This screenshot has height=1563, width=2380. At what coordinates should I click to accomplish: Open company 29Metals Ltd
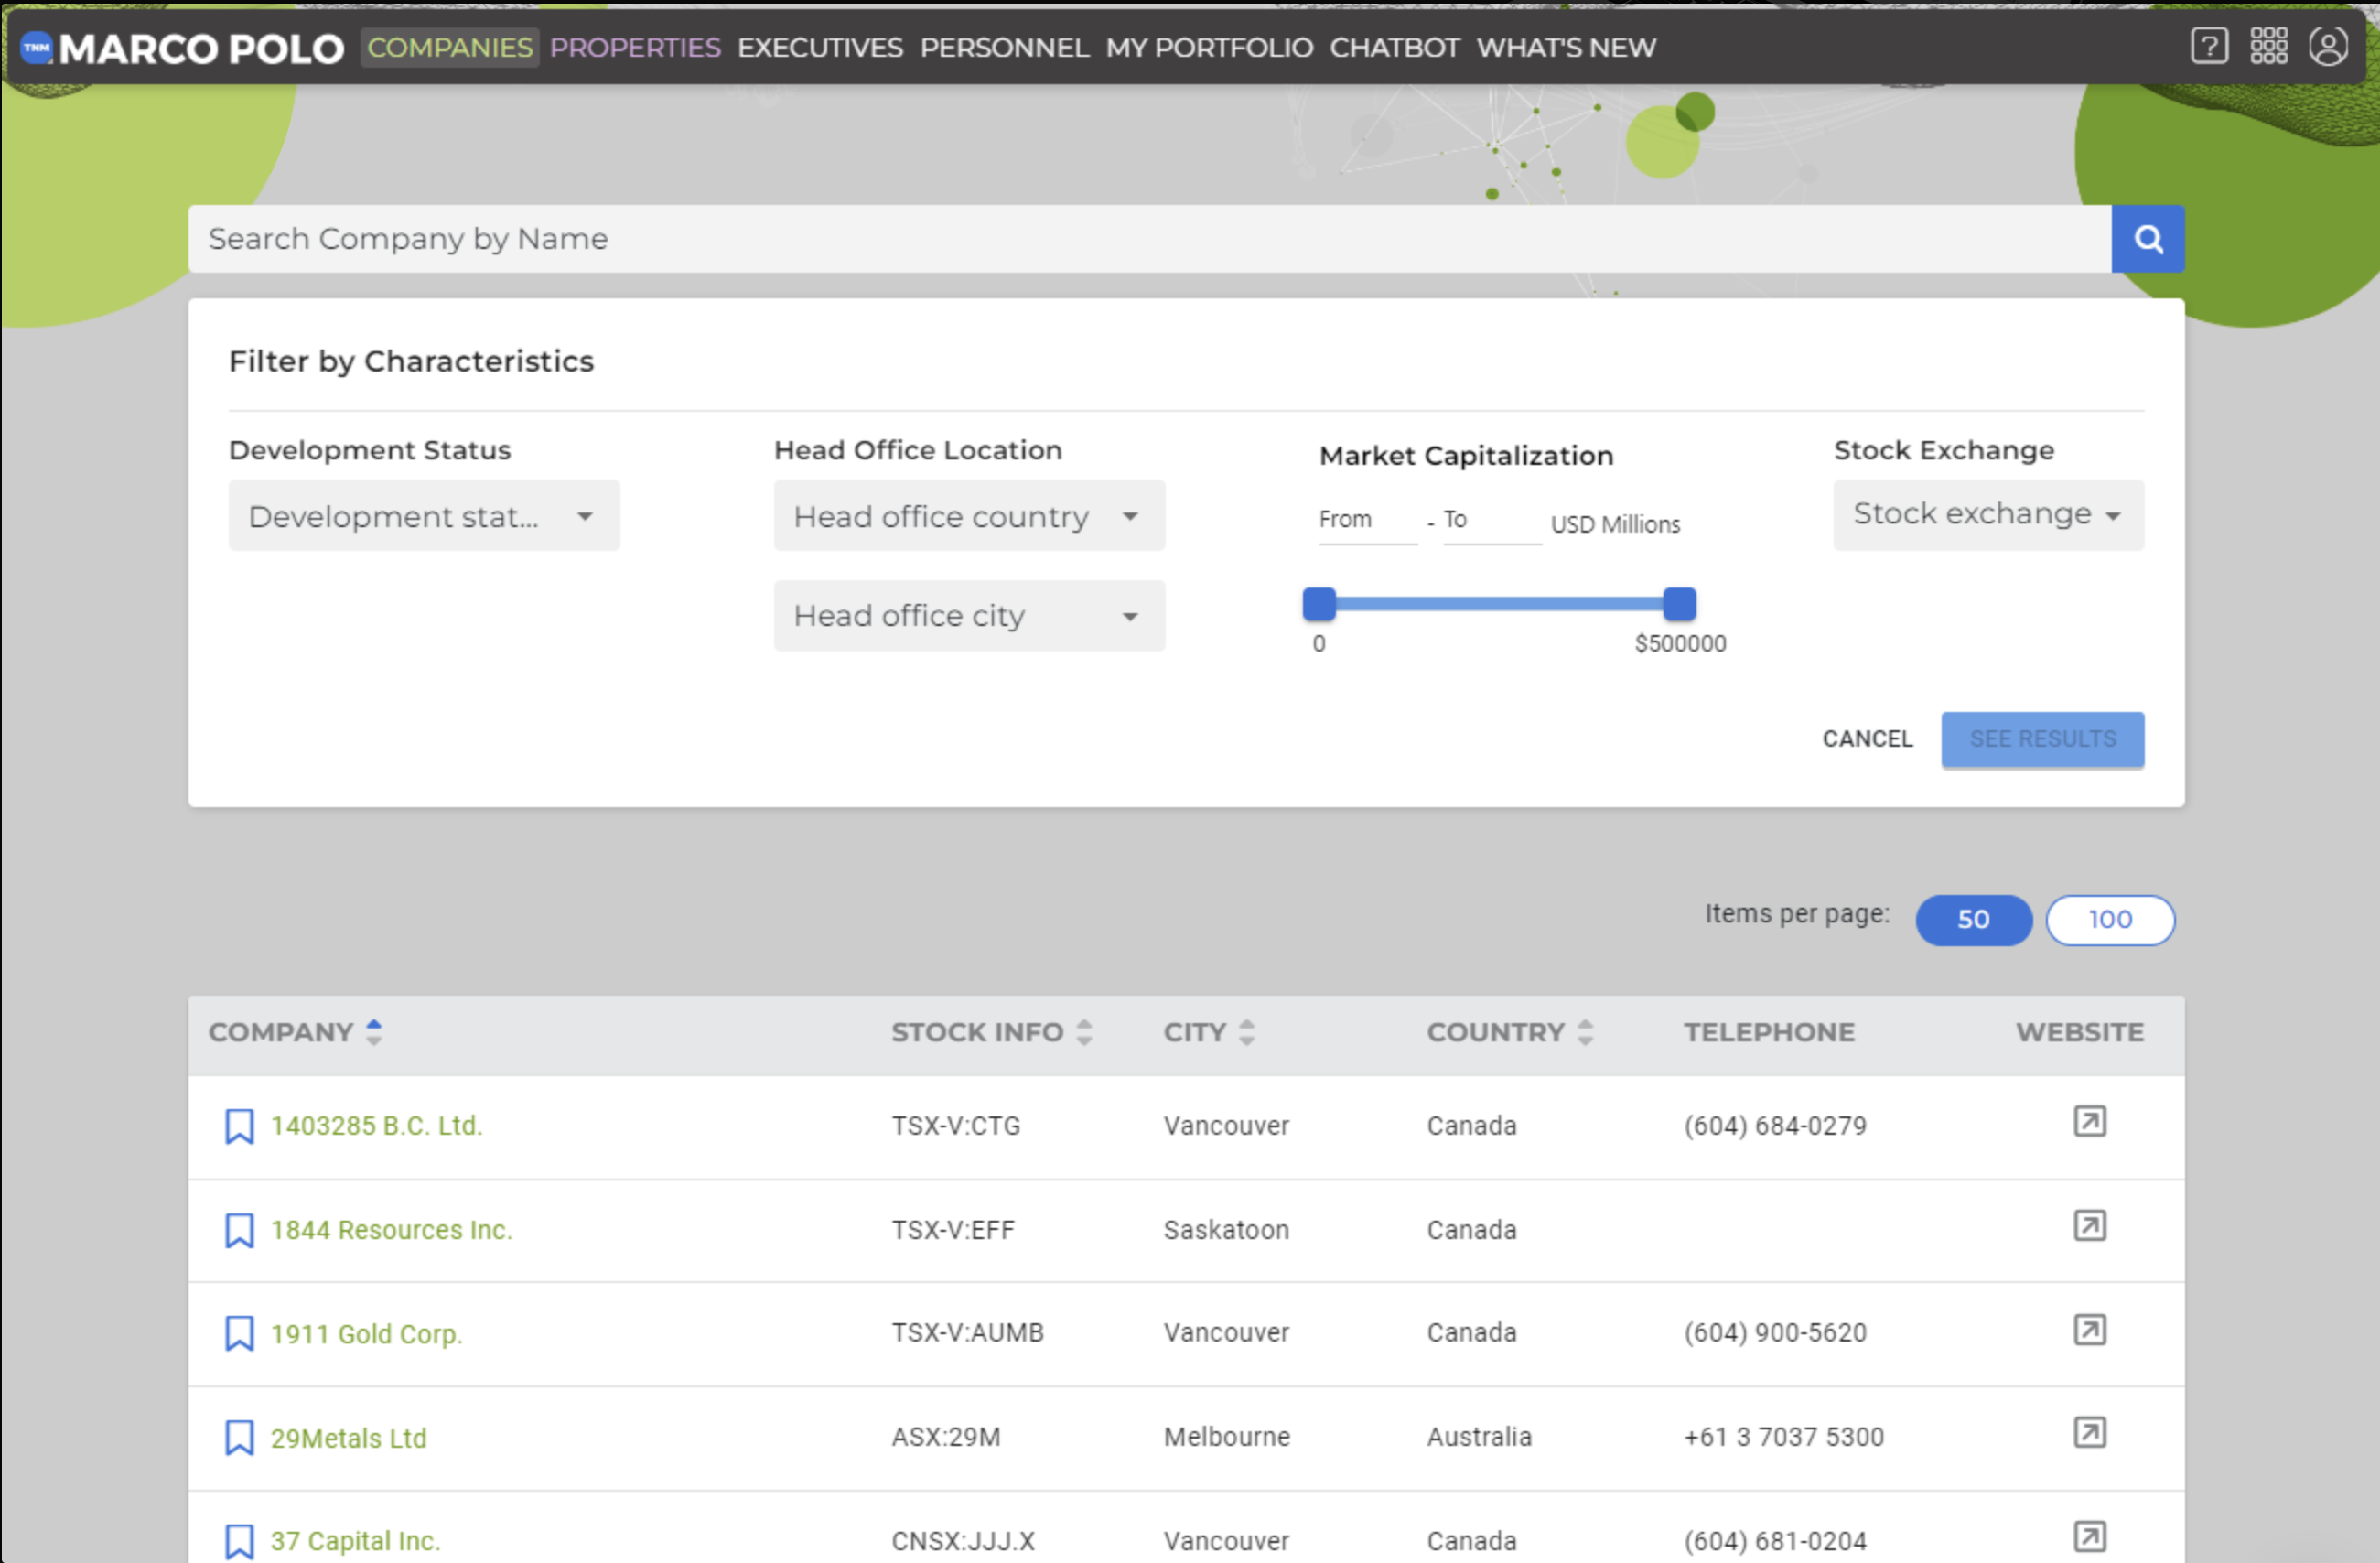point(348,1437)
